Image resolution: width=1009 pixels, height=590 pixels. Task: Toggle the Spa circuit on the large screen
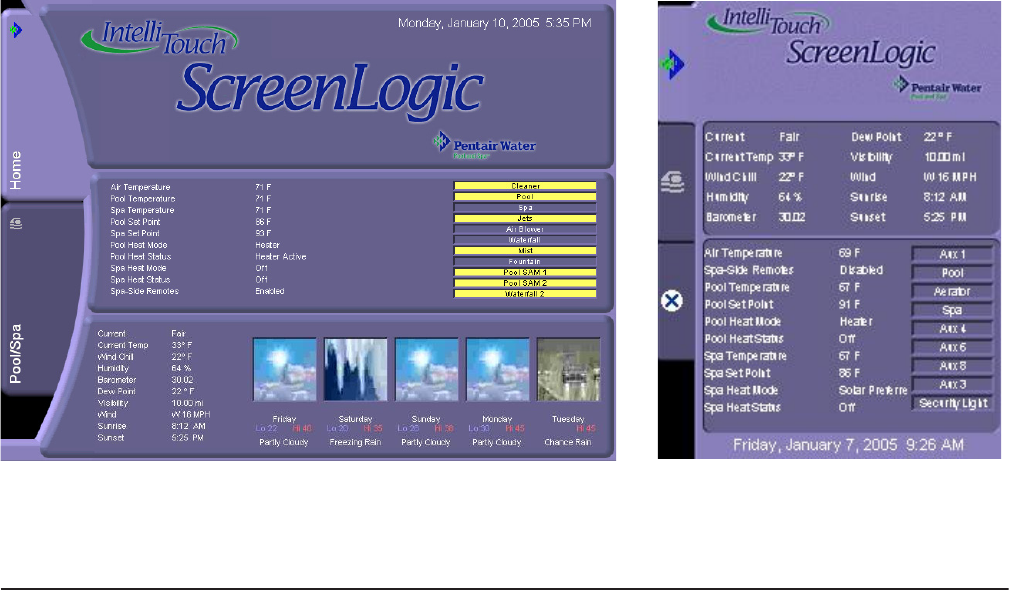pyautogui.click(x=525, y=208)
